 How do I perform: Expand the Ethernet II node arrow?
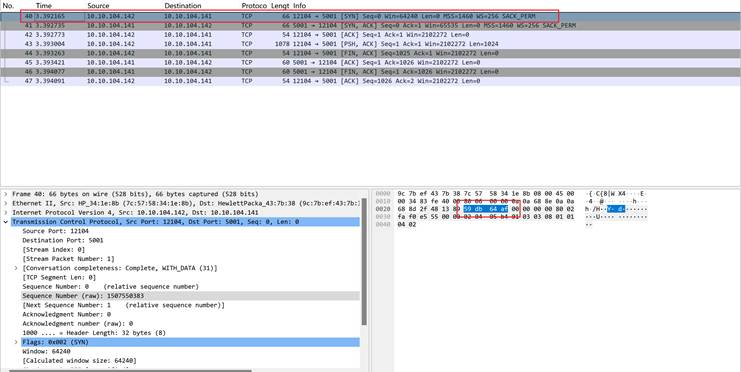click(6, 203)
